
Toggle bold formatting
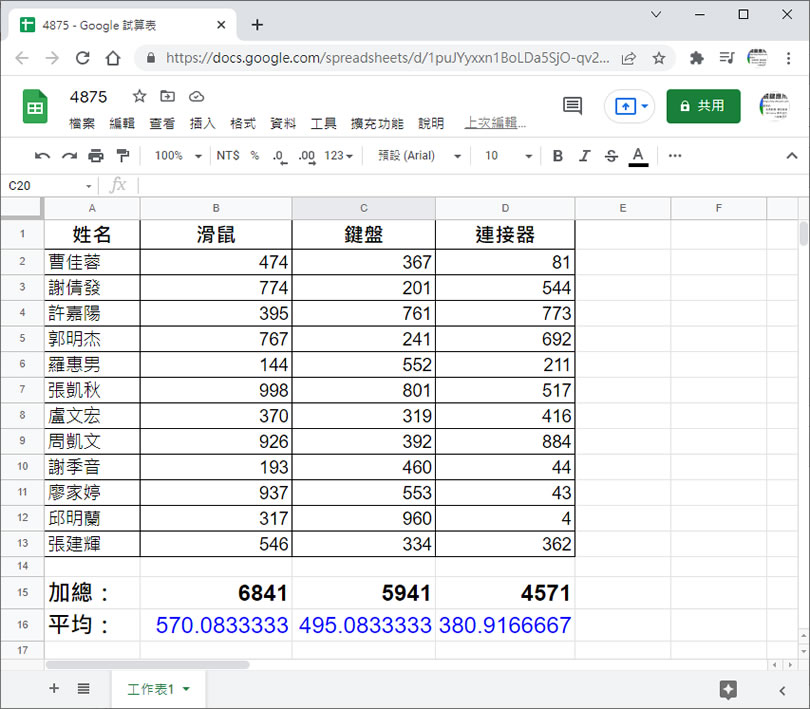pos(557,156)
